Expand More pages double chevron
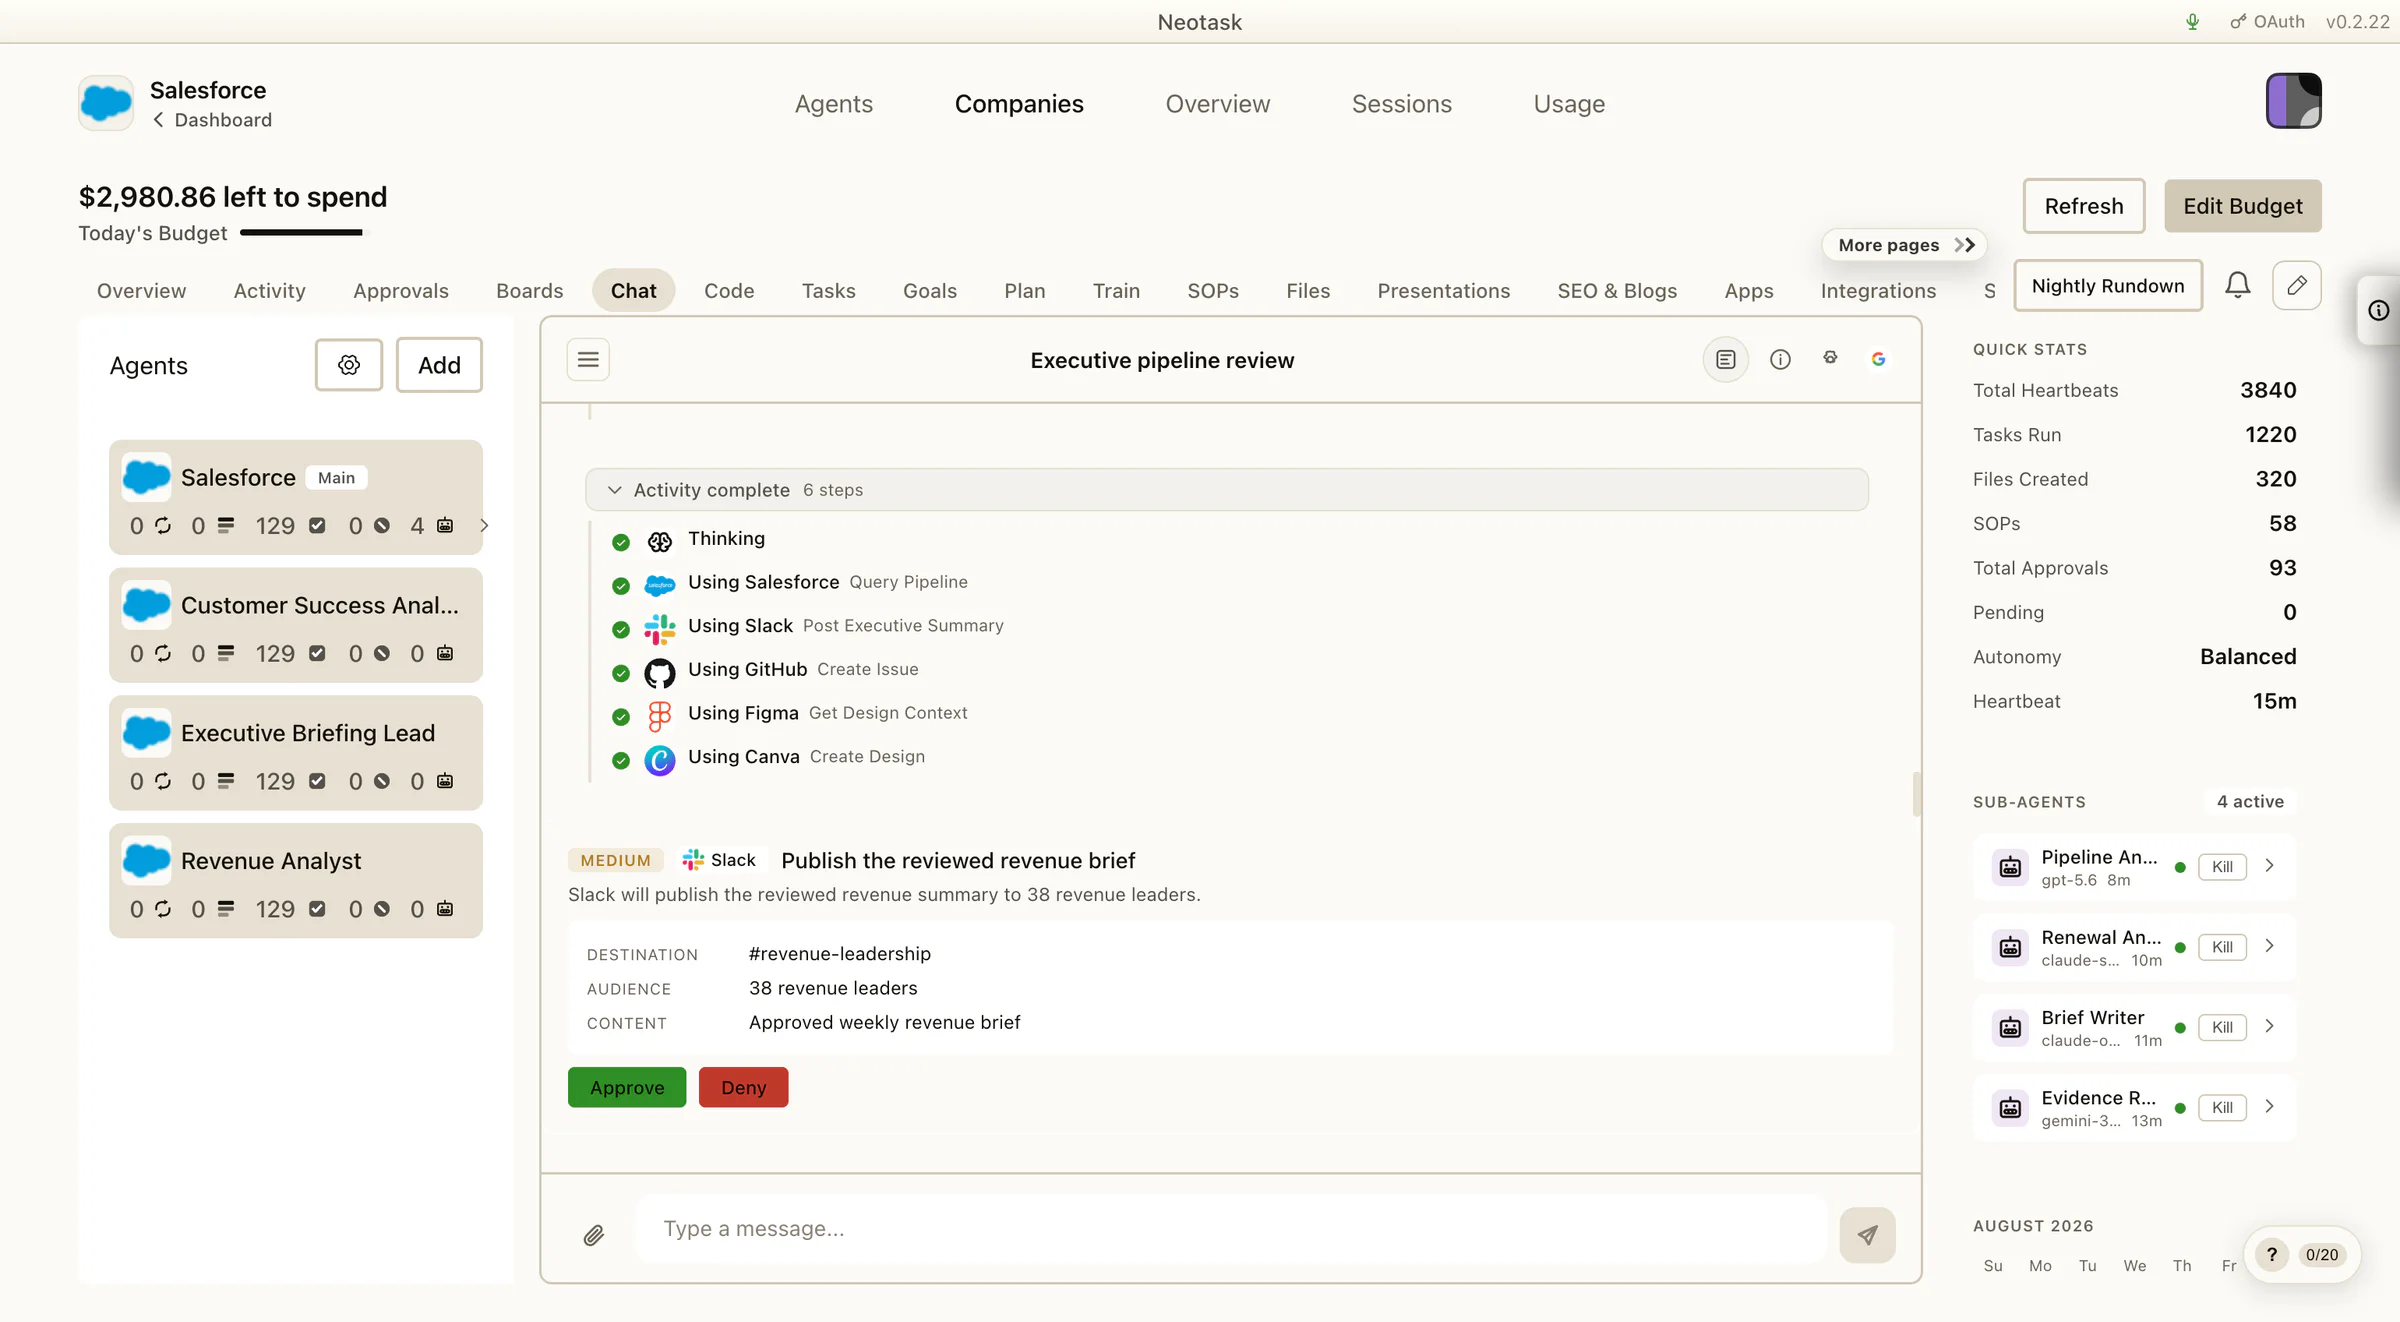The height and width of the screenshot is (1322, 2400). (1965, 245)
